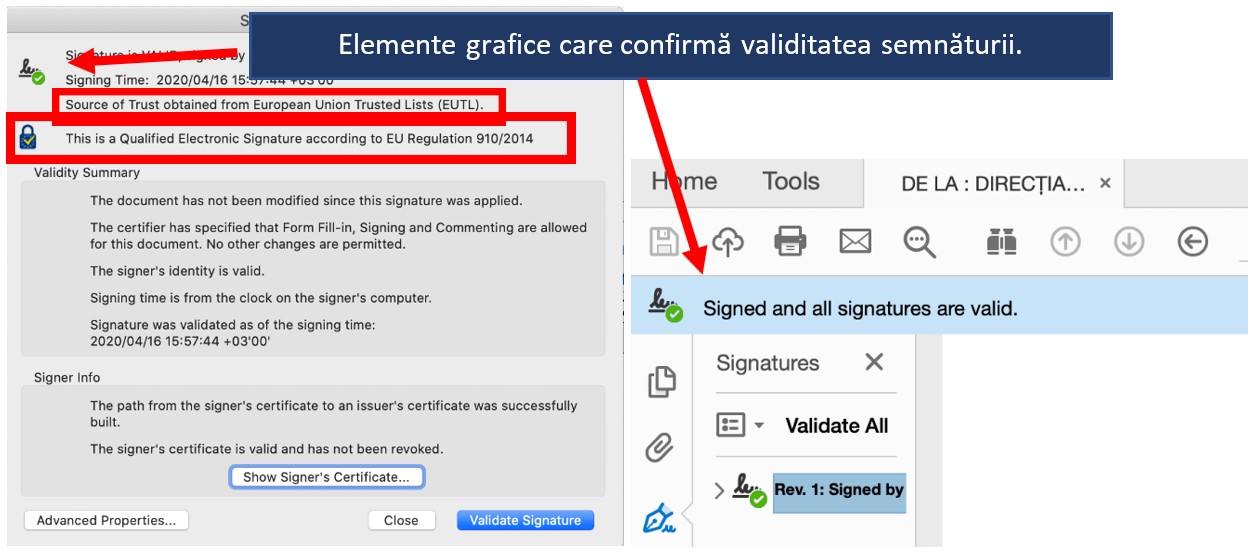Switch to the Tools tab

tap(790, 182)
